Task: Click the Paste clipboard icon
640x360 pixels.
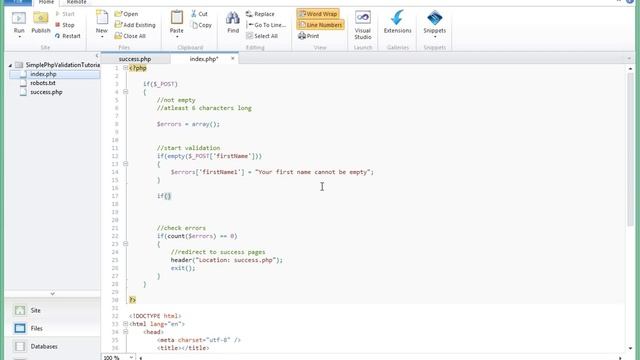Action: click(x=177, y=18)
